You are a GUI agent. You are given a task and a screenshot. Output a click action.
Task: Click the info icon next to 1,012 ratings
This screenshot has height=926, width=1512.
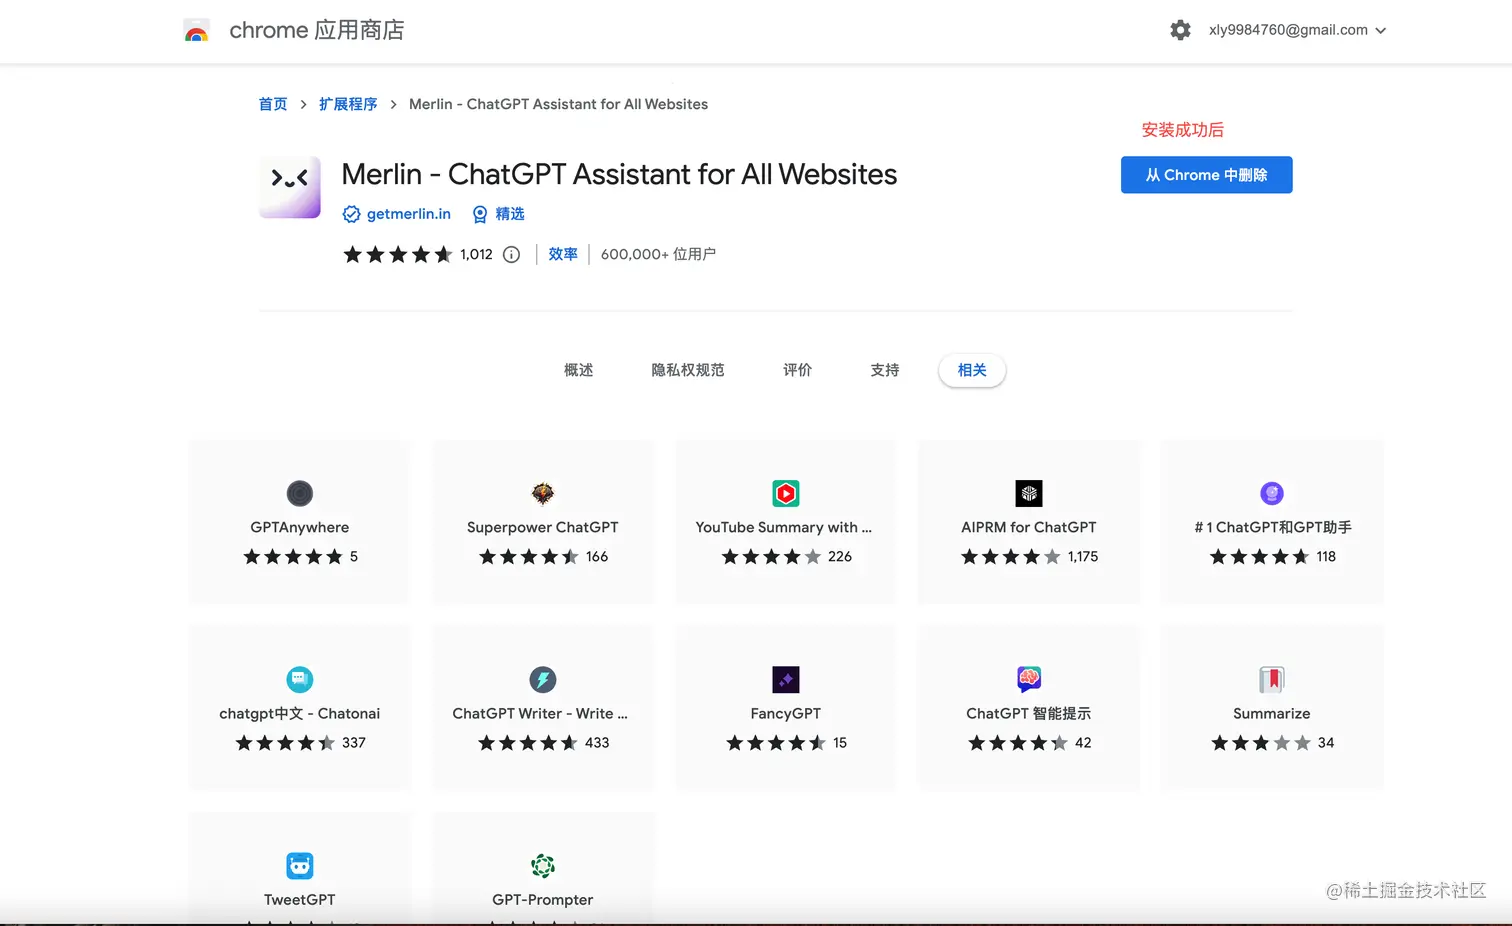tap(511, 254)
